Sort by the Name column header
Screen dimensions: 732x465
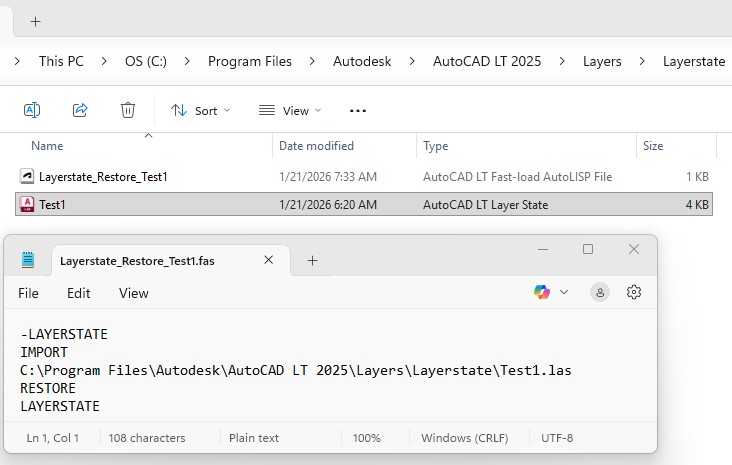coord(47,146)
